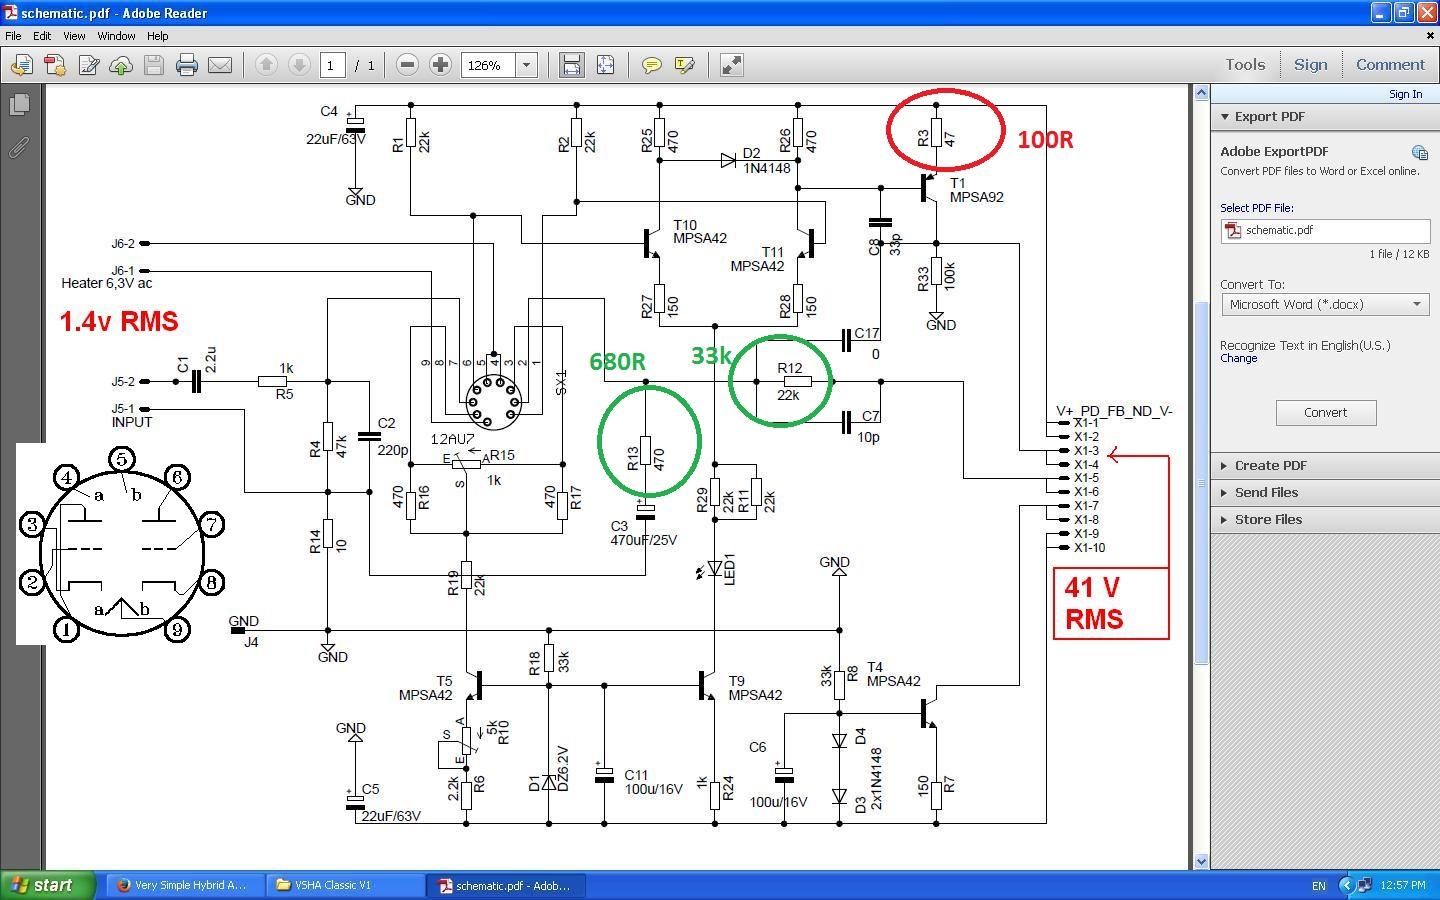Click the Select PDF File field

tap(1325, 230)
